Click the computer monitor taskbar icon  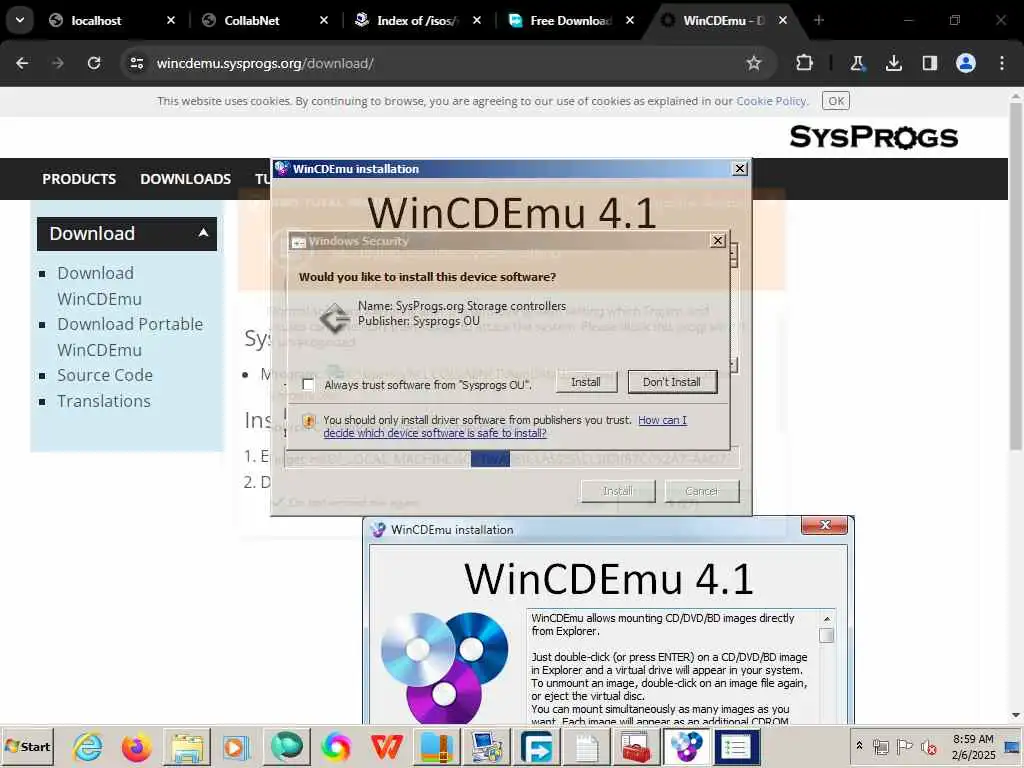(x=487, y=747)
